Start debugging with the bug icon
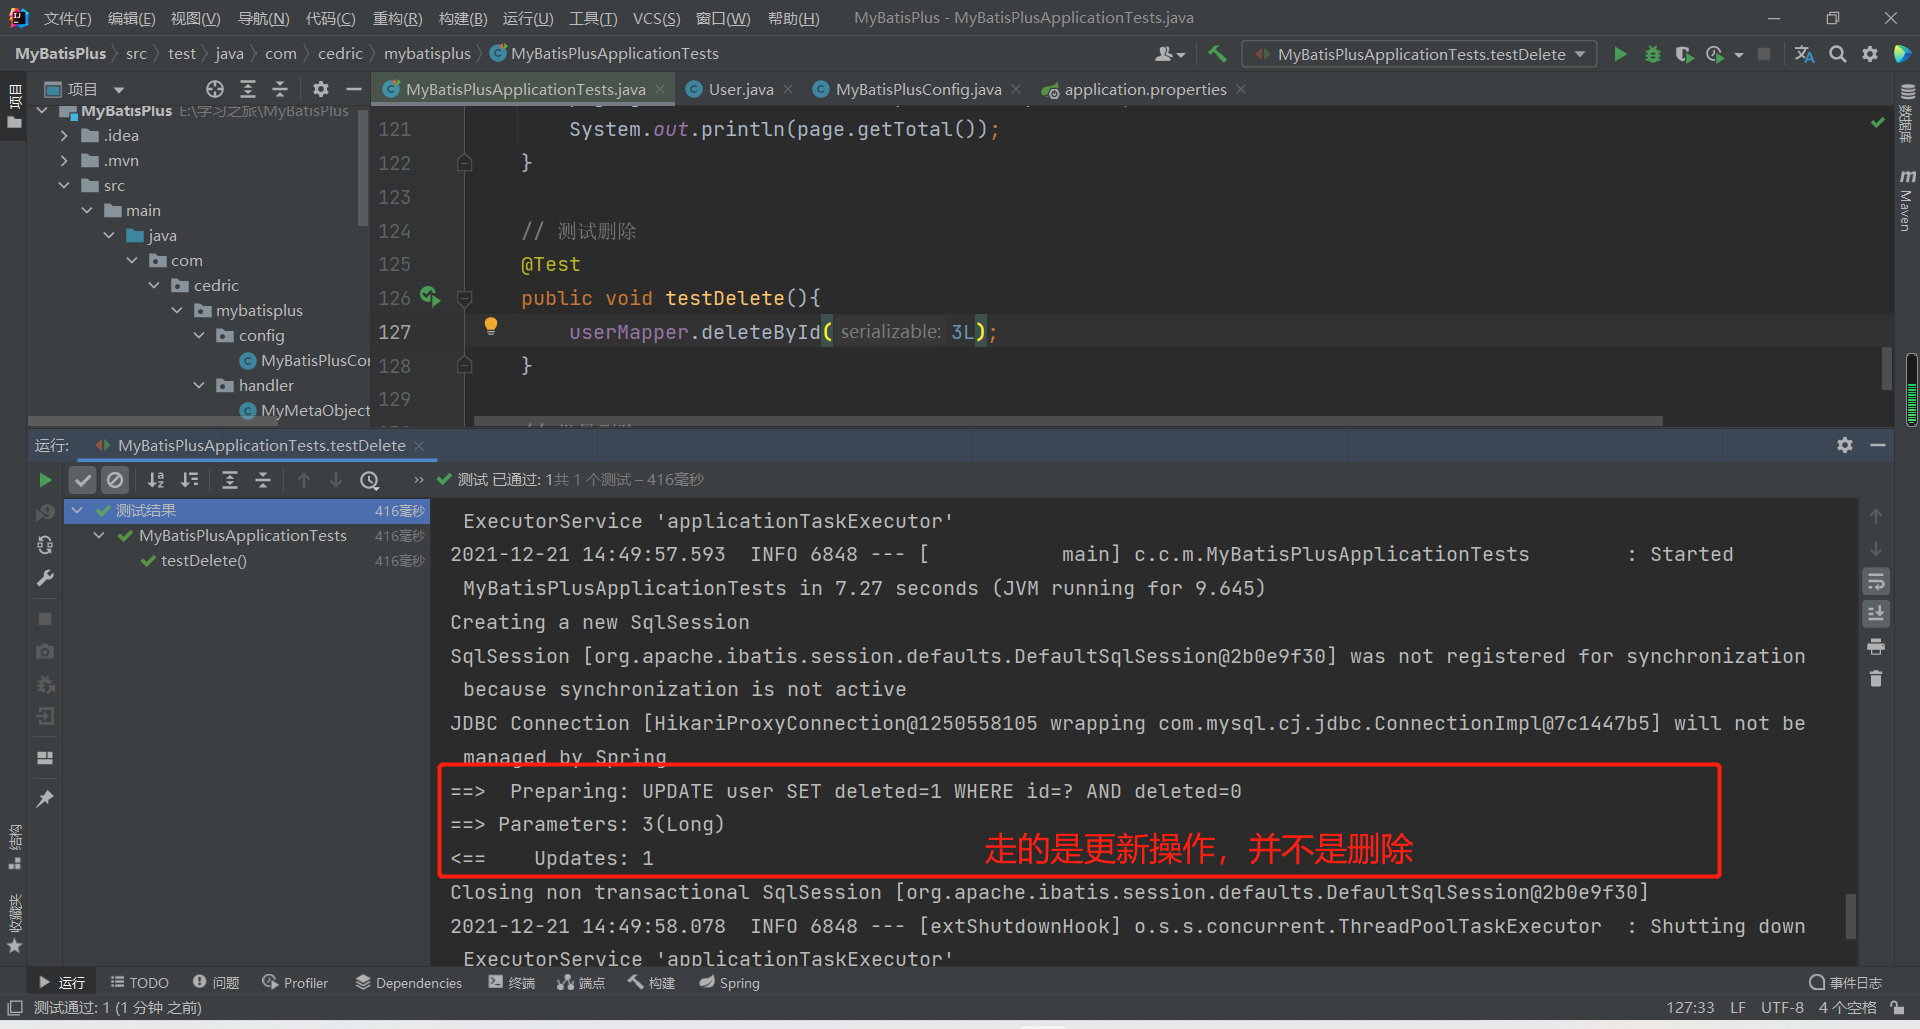This screenshot has width=1920, height=1029. 1653,54
